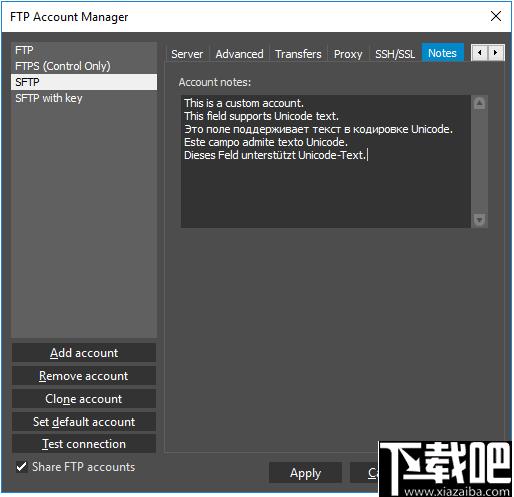Click the Add account button
514x497 pixels.
click(84, 353)
